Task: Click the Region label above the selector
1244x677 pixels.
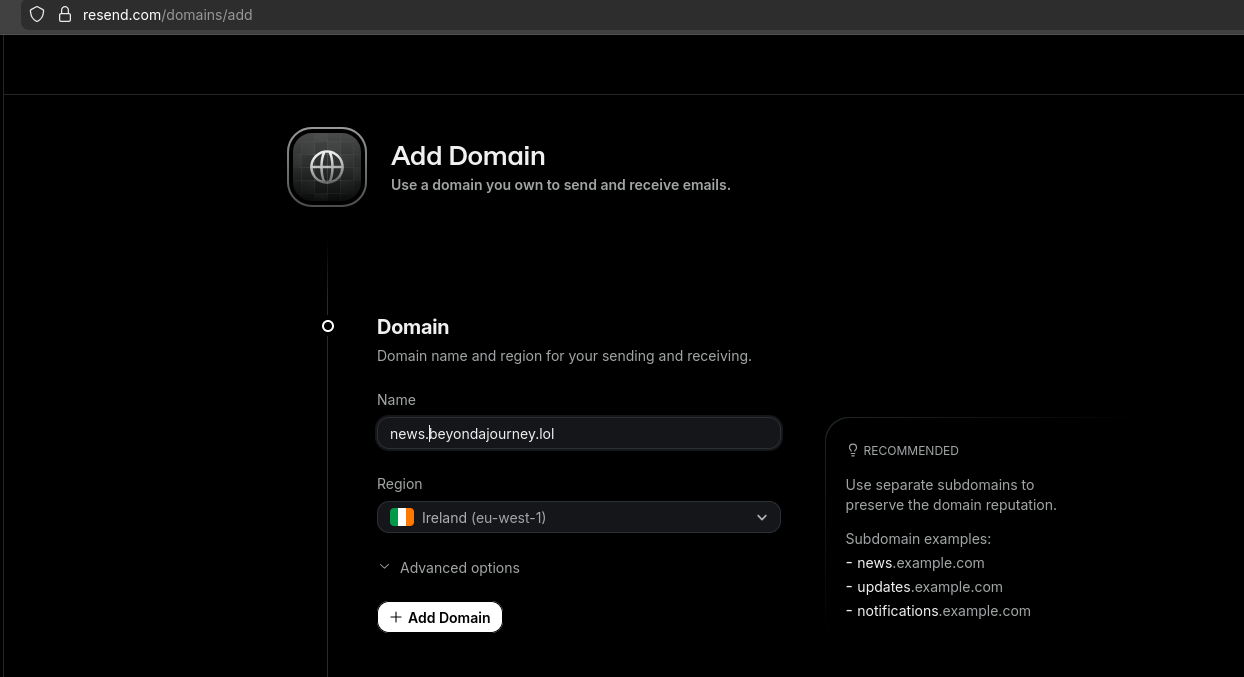Action: (399, 483)
